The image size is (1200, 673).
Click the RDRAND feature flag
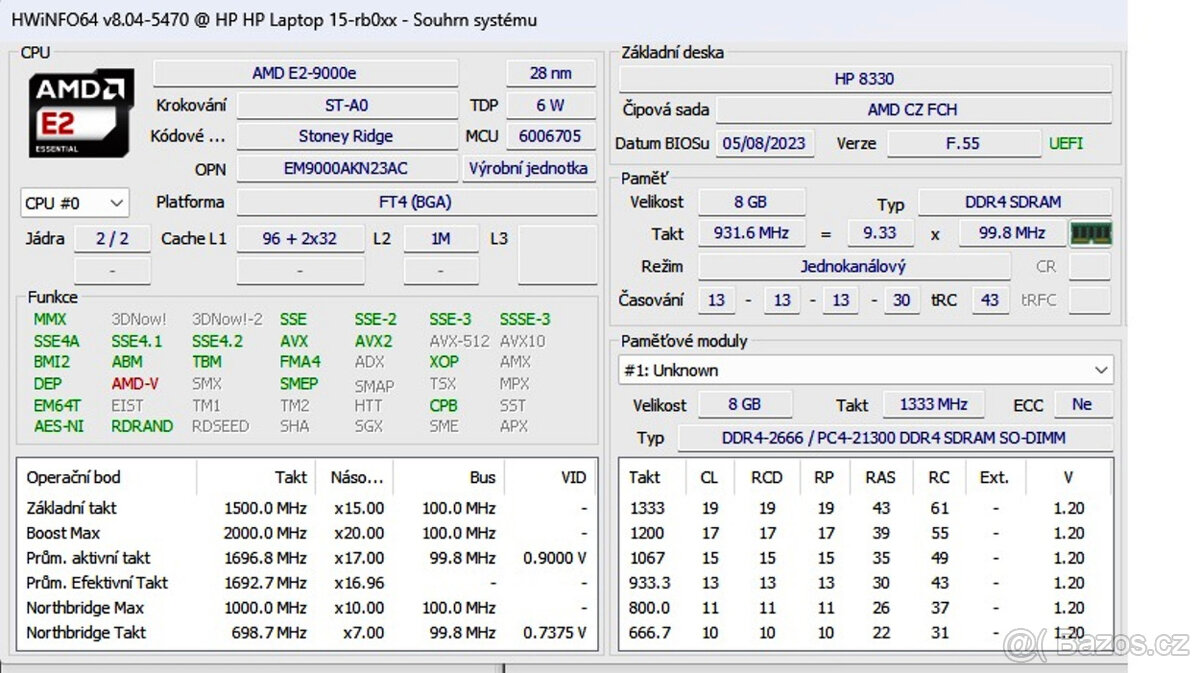[140, 426]
